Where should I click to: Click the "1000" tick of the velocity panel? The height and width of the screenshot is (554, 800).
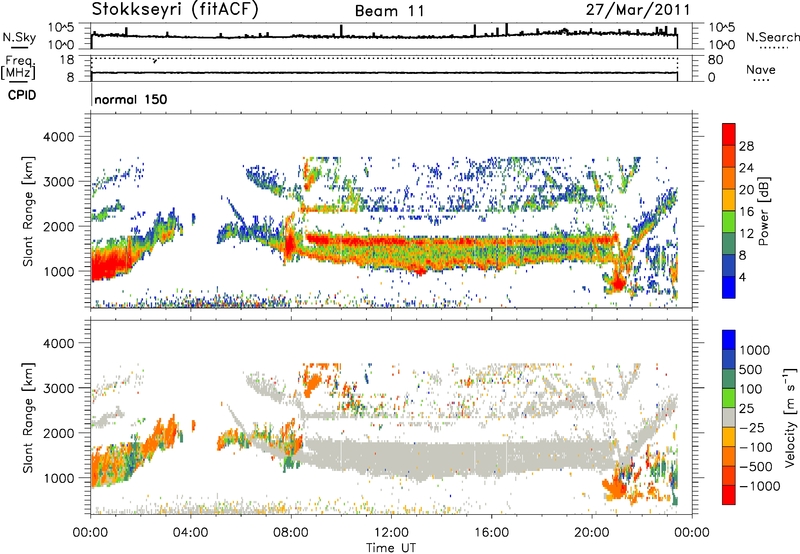[58, 478]
